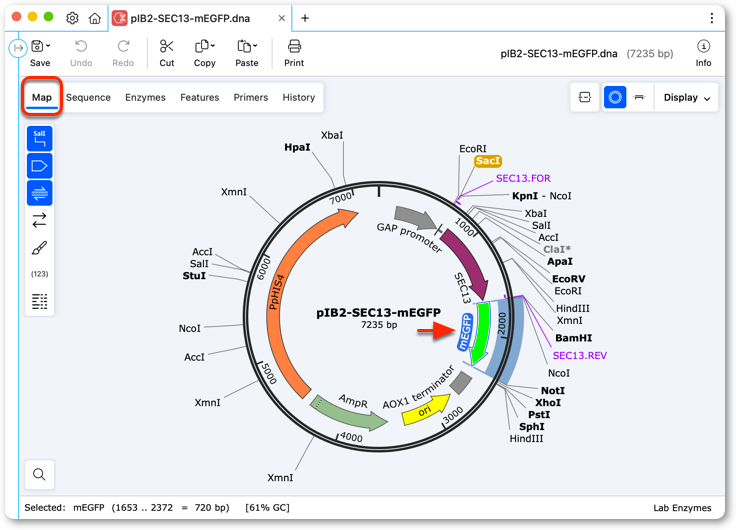Click the ApaI enzyme site label
Viewport: 736px width, 530px height.
point(560,261)
